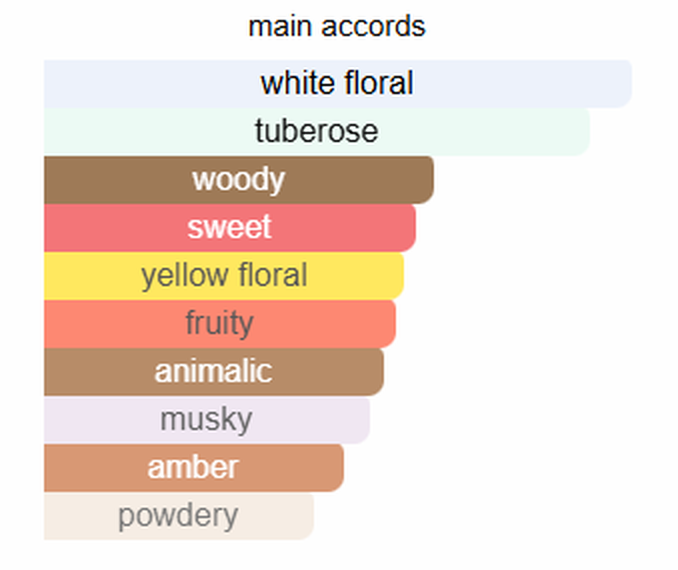The height and width of the screenshot is (570, 678).
Task: Click the white floral accord bar
Action: coord(338,83)
